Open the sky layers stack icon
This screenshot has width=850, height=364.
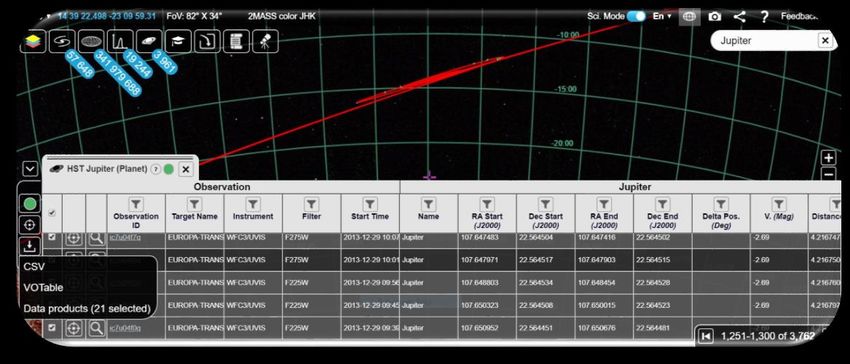tap(33, 41)
